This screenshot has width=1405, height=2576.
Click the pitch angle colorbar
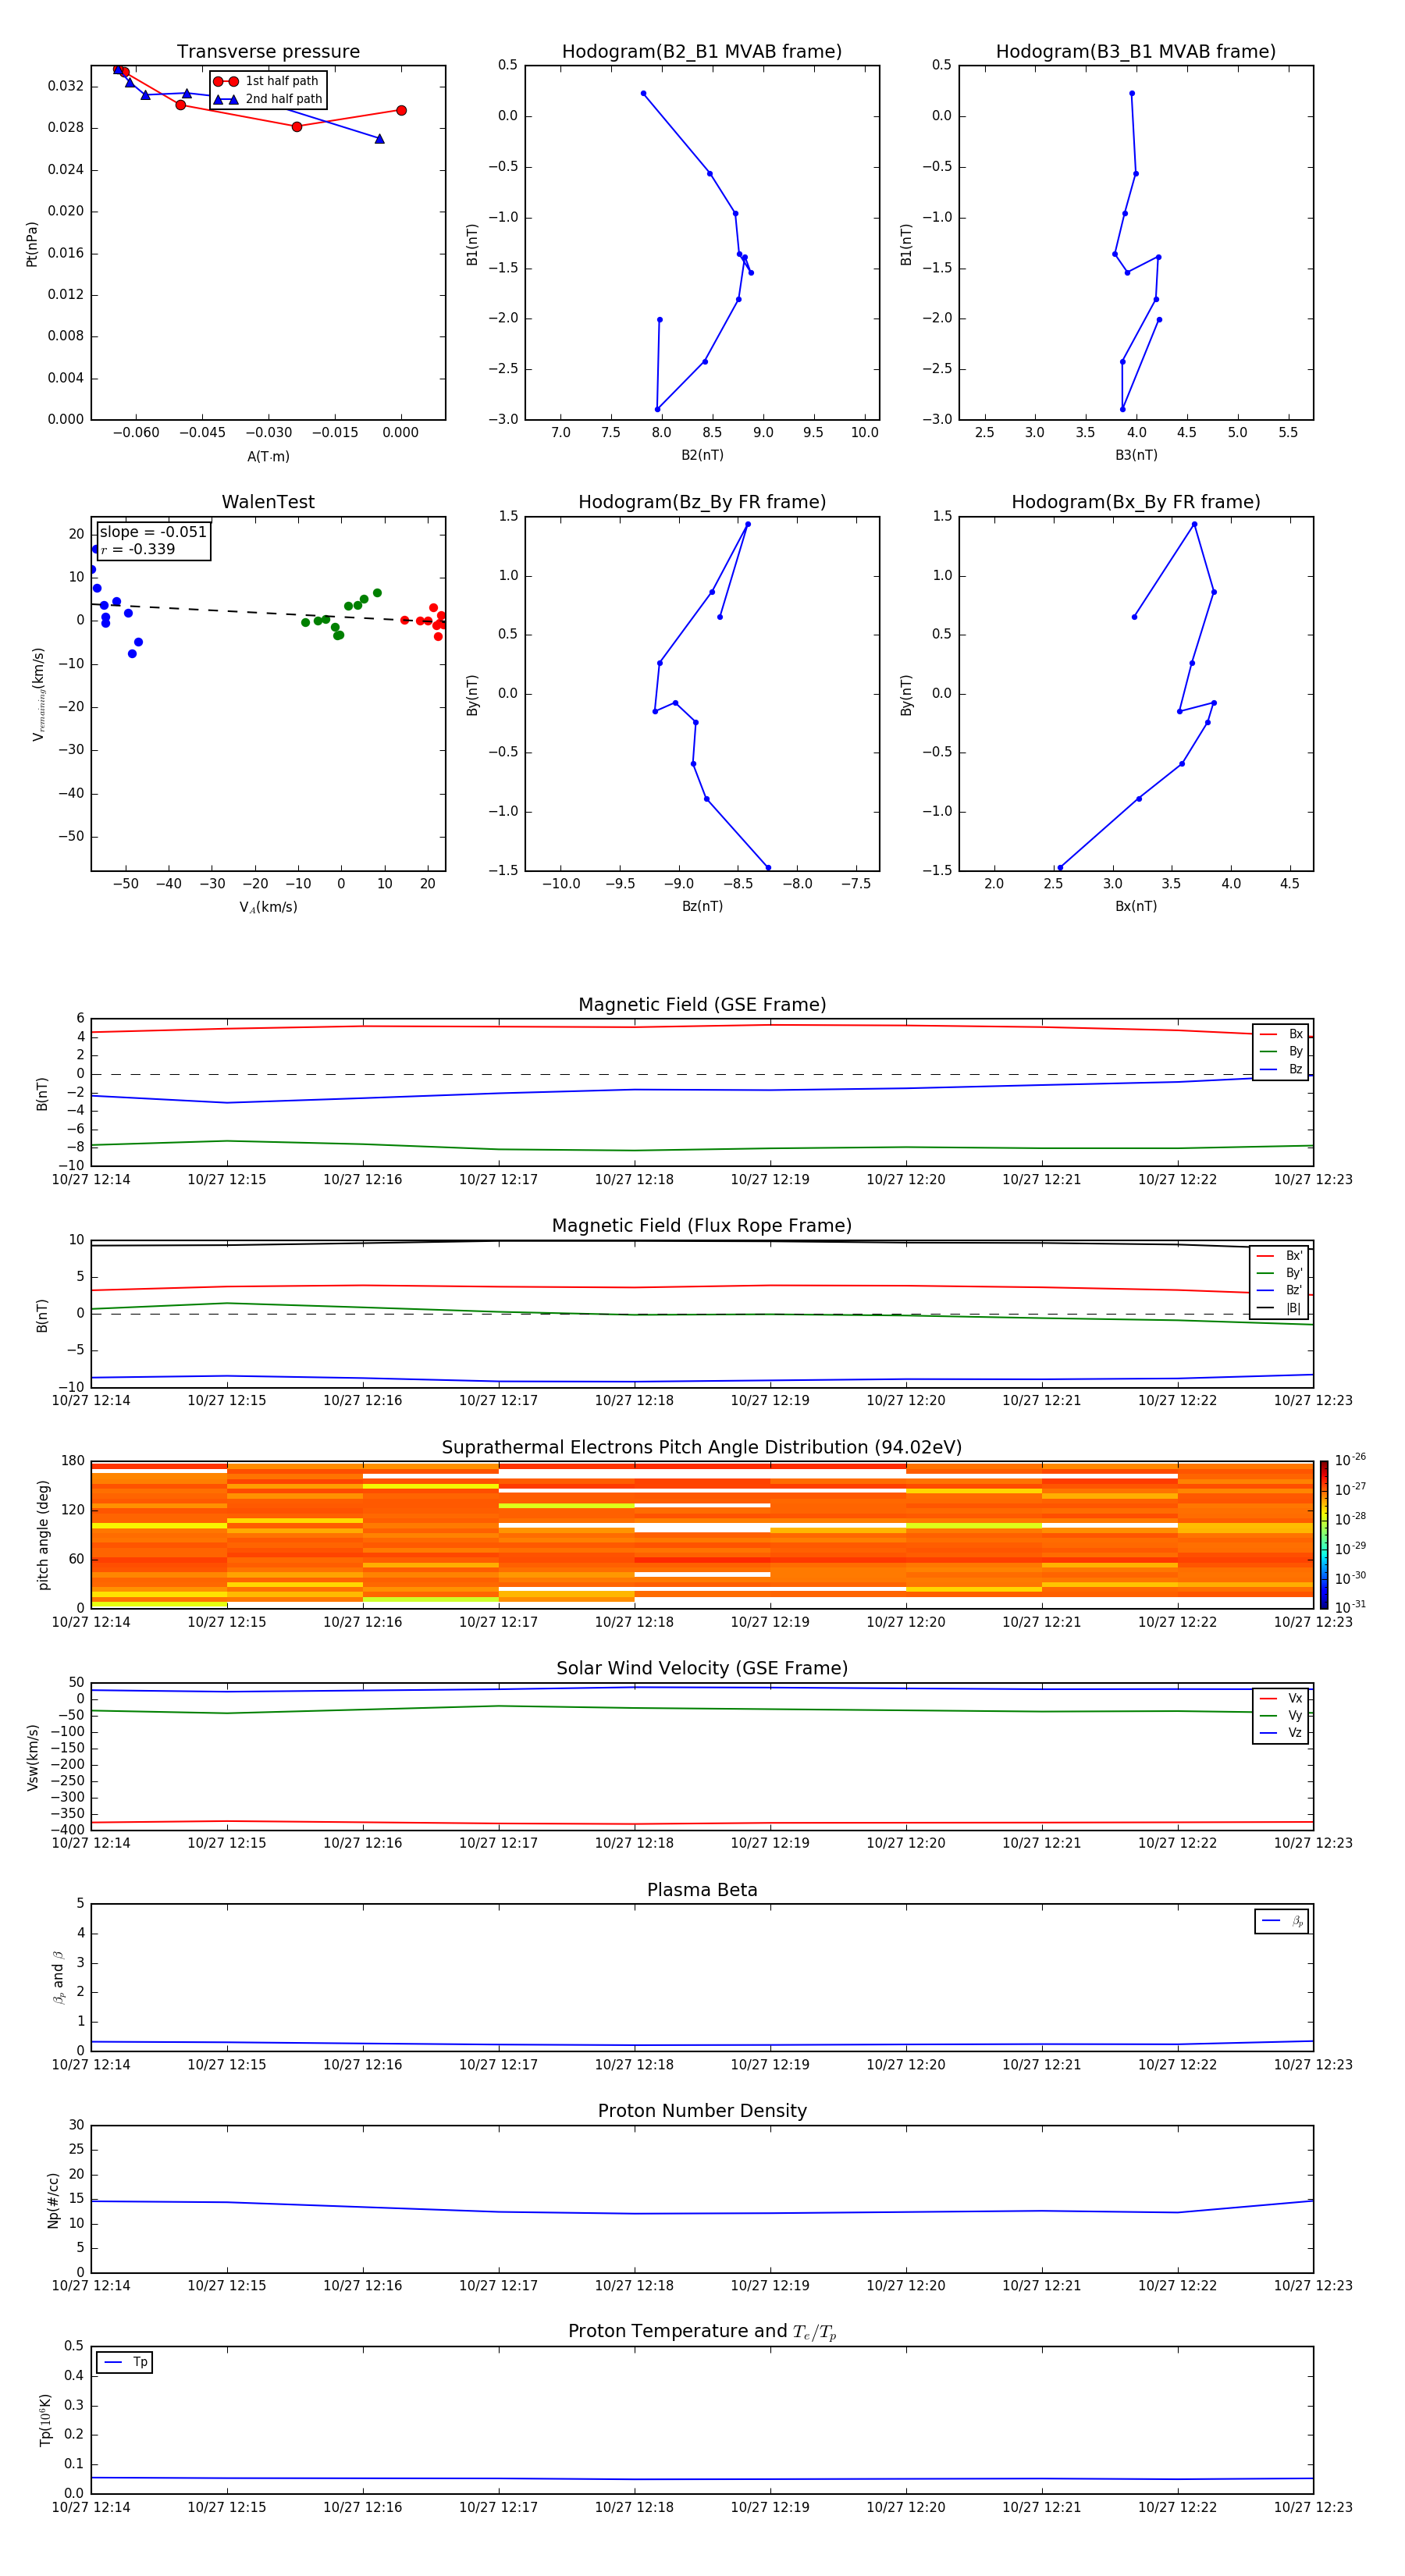coord(1324,1534)
